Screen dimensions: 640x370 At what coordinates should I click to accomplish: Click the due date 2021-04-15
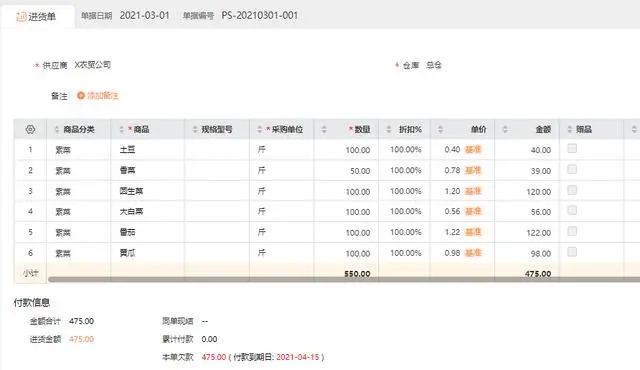[x=298, y=357]
